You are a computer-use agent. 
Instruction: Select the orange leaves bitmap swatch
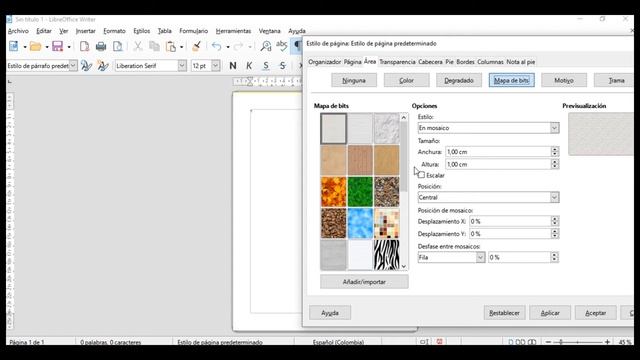click(x=333, y=192)
